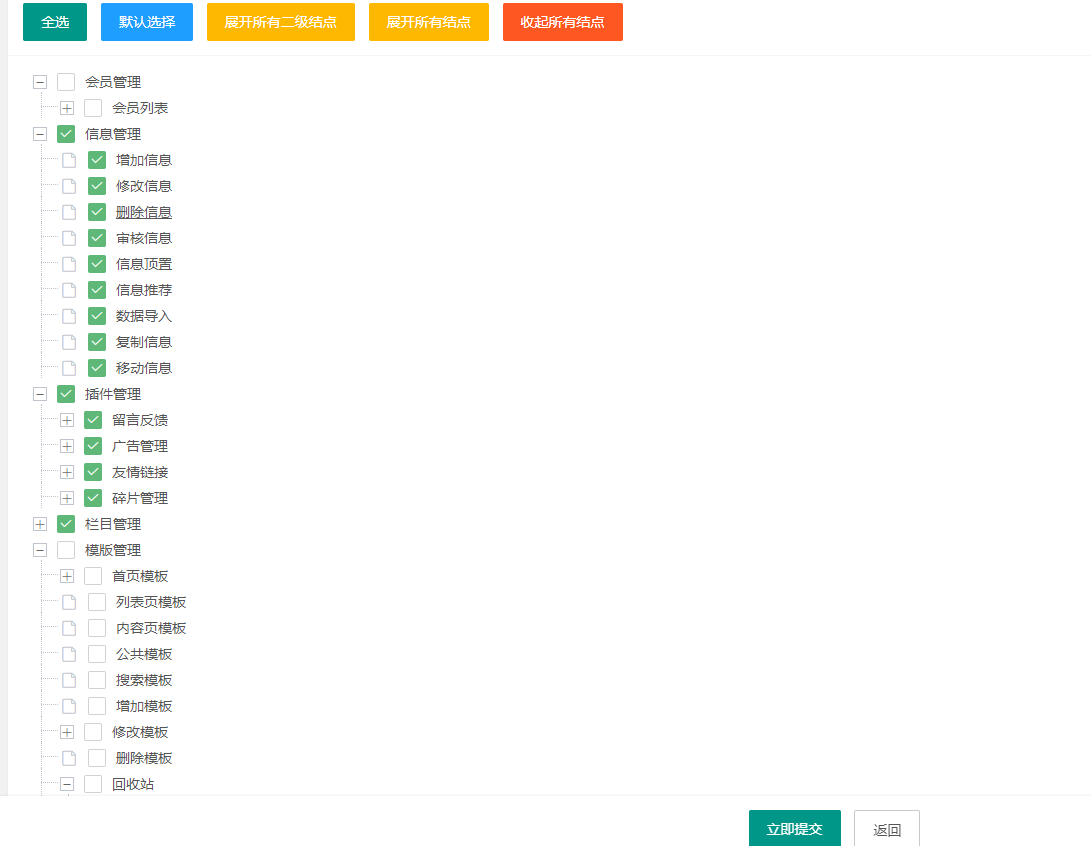1091x846 pixels.
Task: Click the file icon beside 信息顶置
Action: [x=69, y=264]
